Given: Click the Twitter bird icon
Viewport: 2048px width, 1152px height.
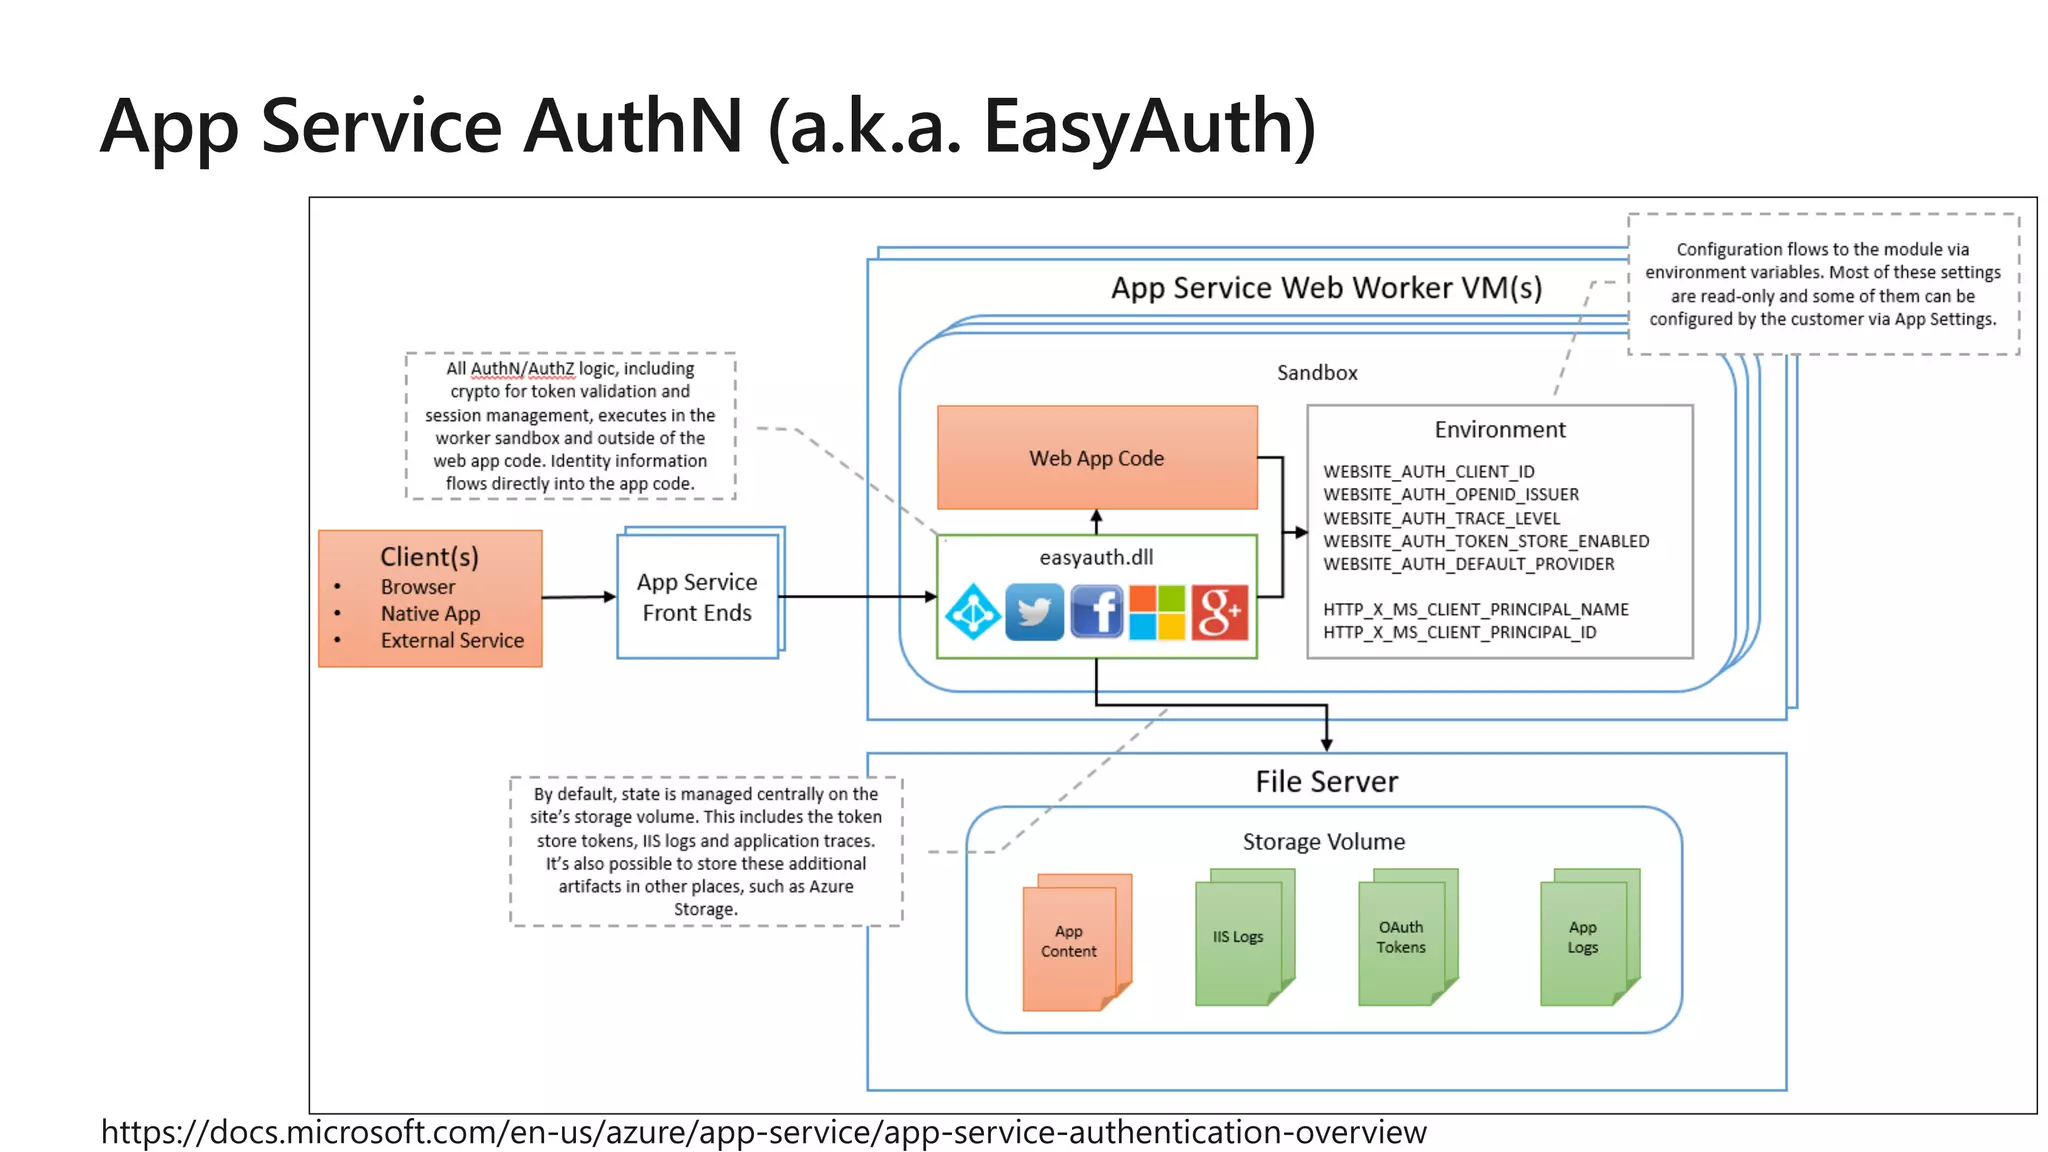Looking at the screenshot, I should (1034, 612).
